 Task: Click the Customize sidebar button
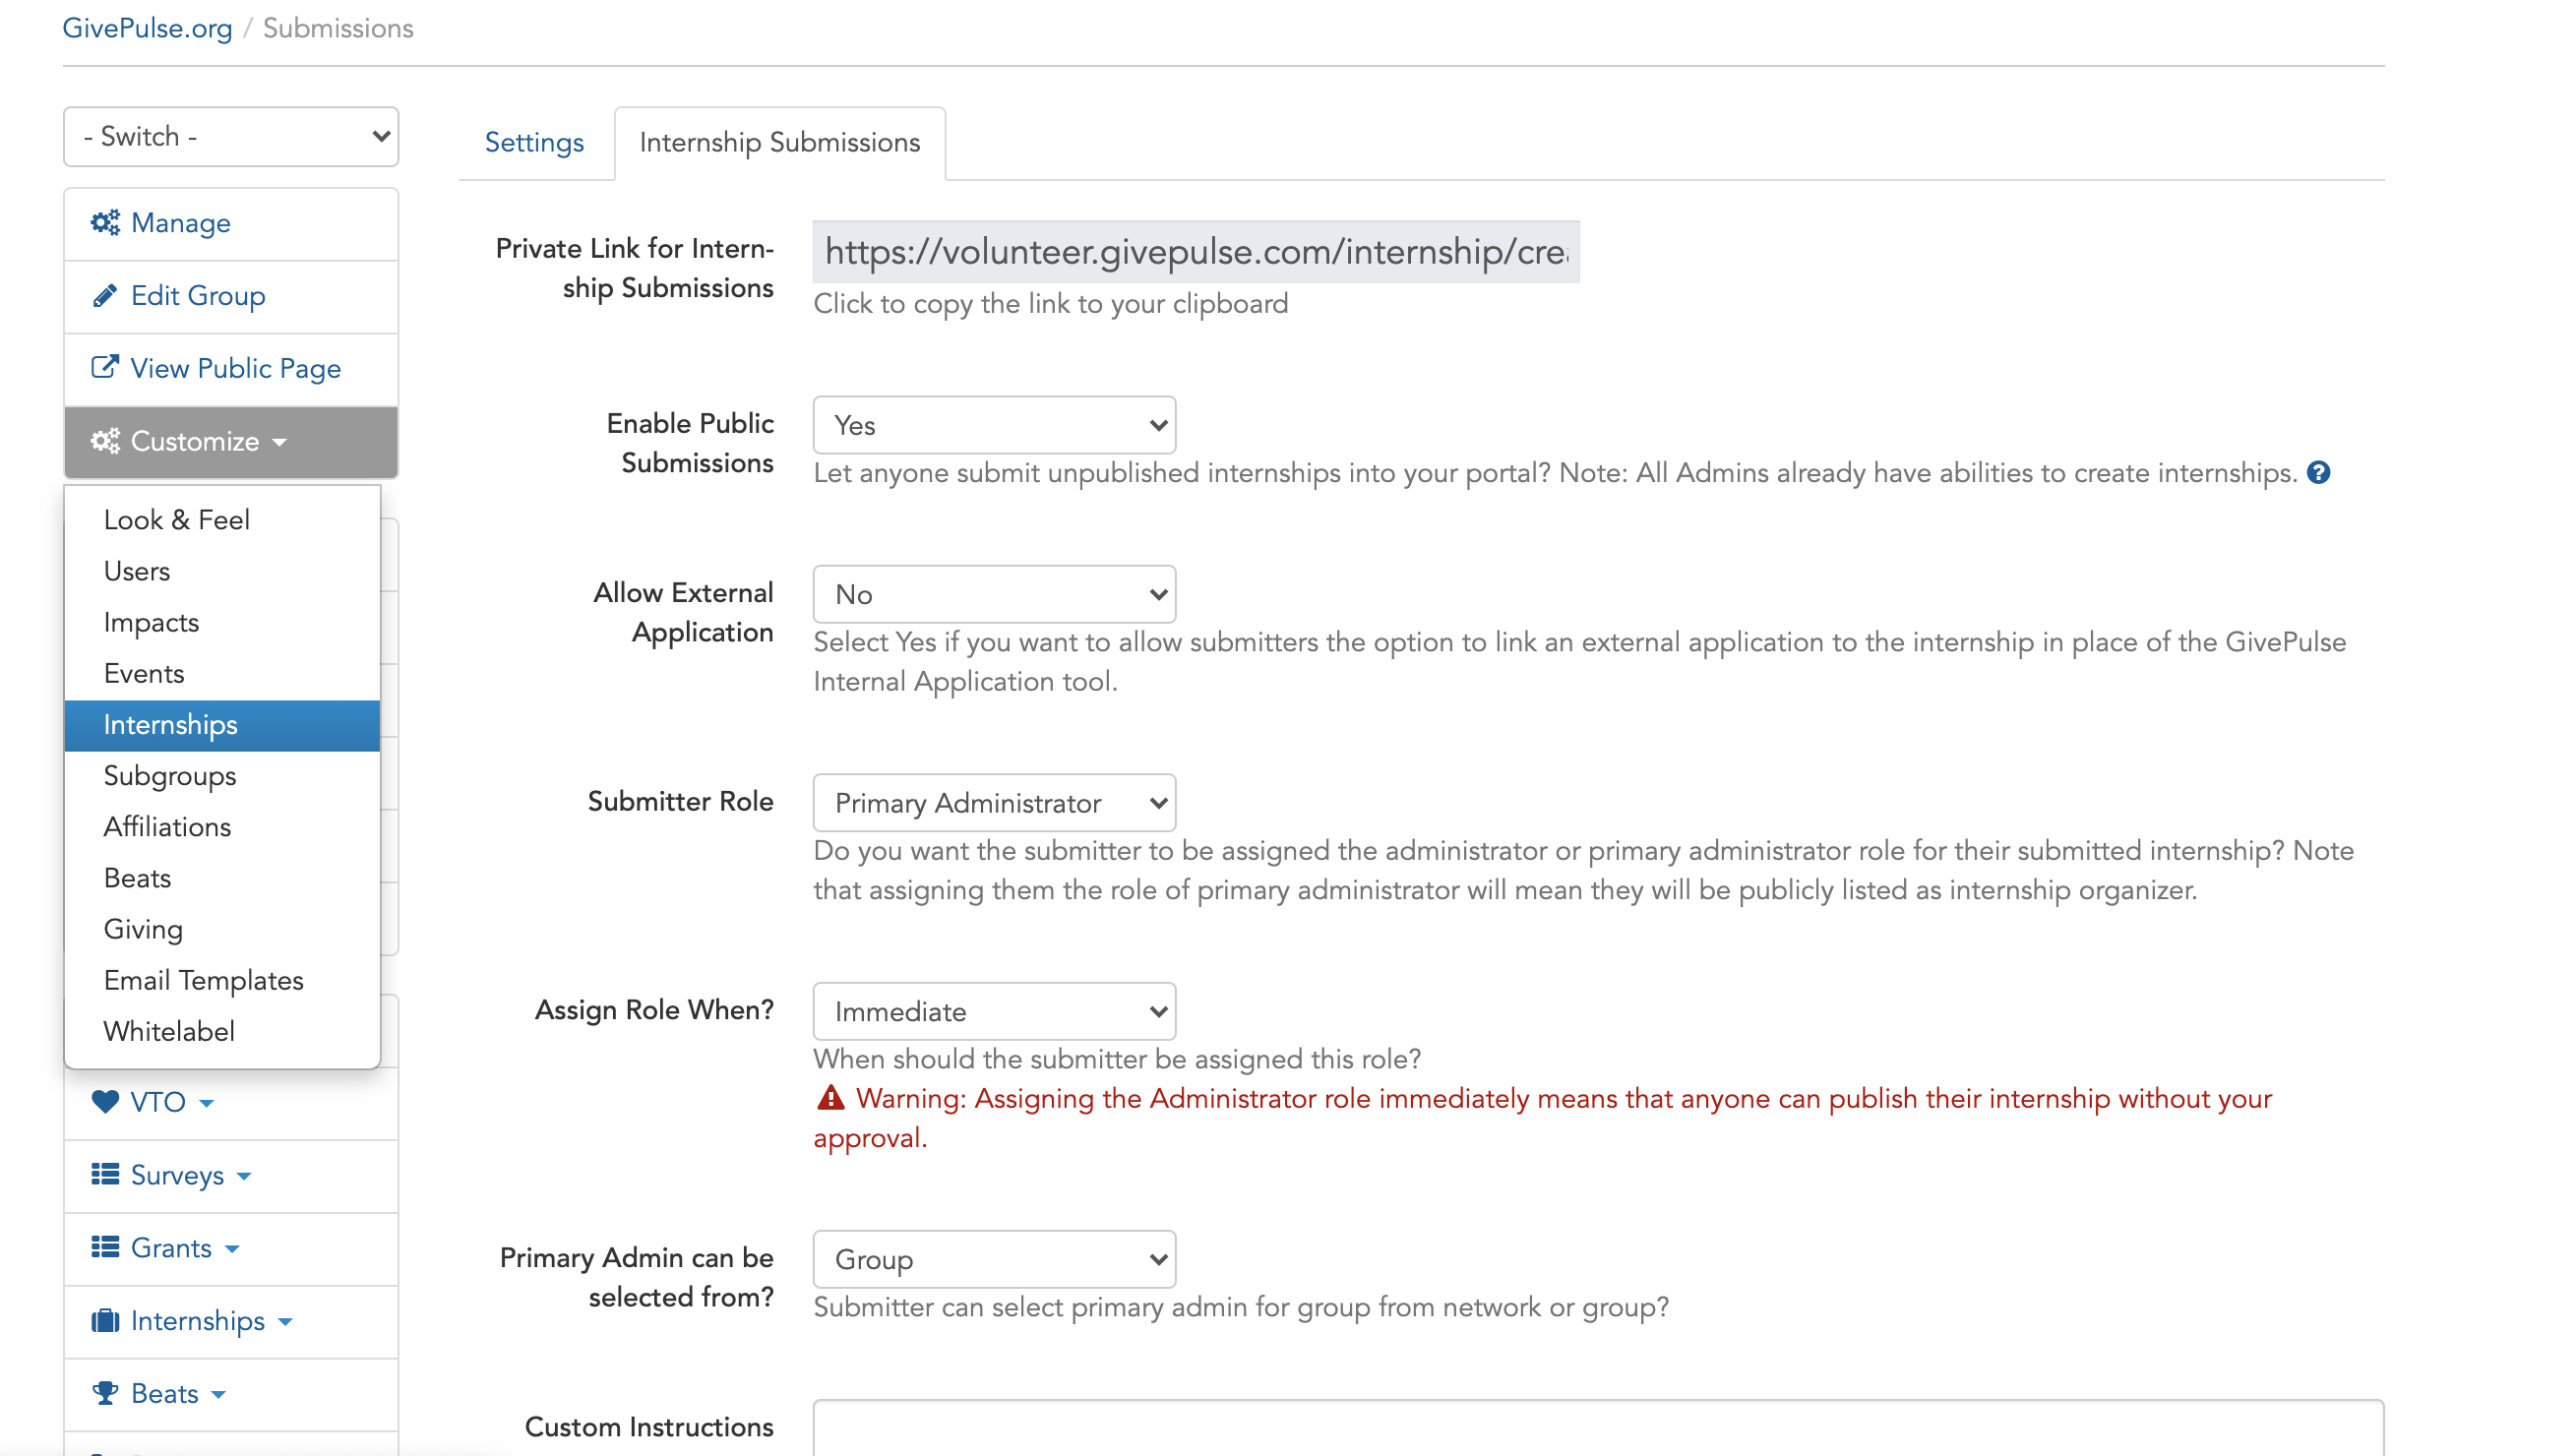pyautogui.click(x=231, y=442)
